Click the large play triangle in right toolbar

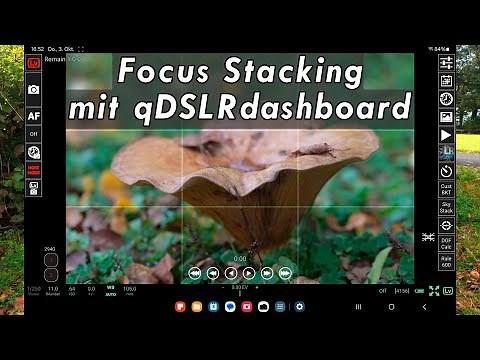[446, 135]
